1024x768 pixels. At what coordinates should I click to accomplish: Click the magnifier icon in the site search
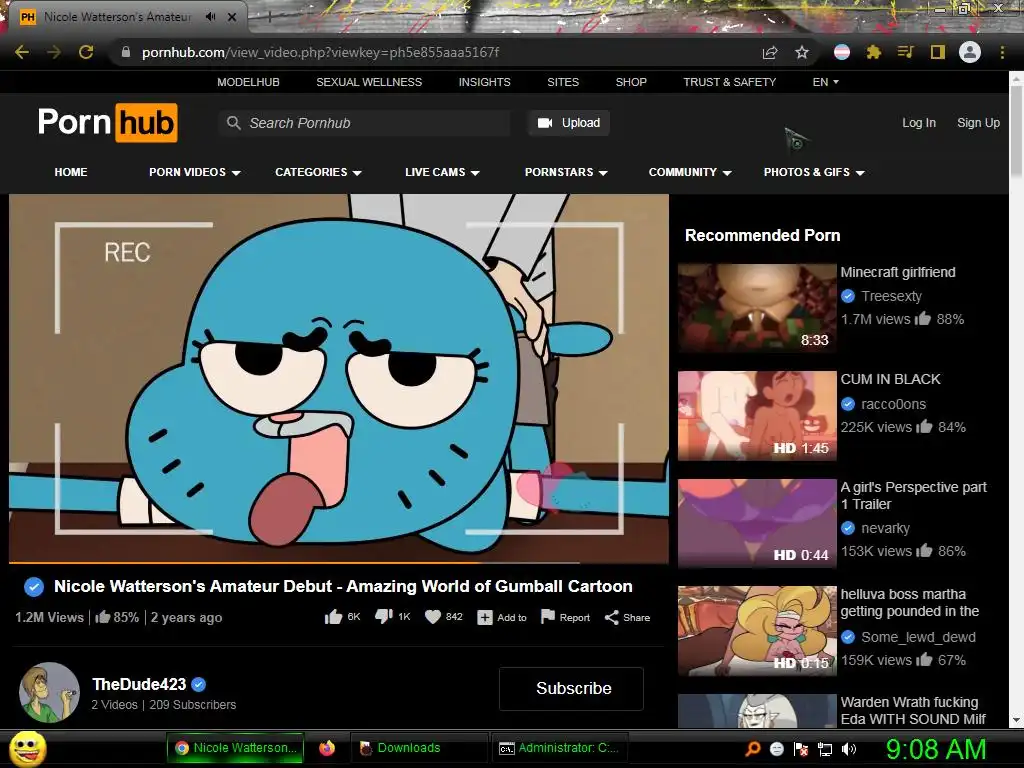pos(233,122)
